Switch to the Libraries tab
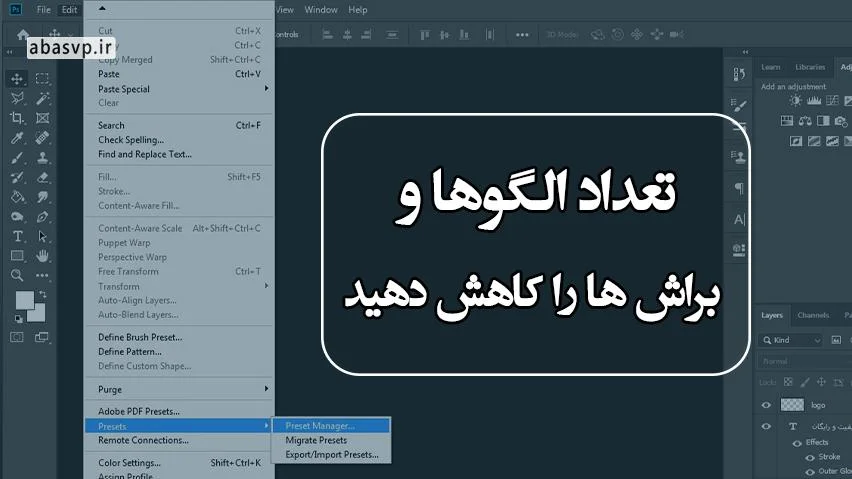The image size is (852, 479). (810, 67)
